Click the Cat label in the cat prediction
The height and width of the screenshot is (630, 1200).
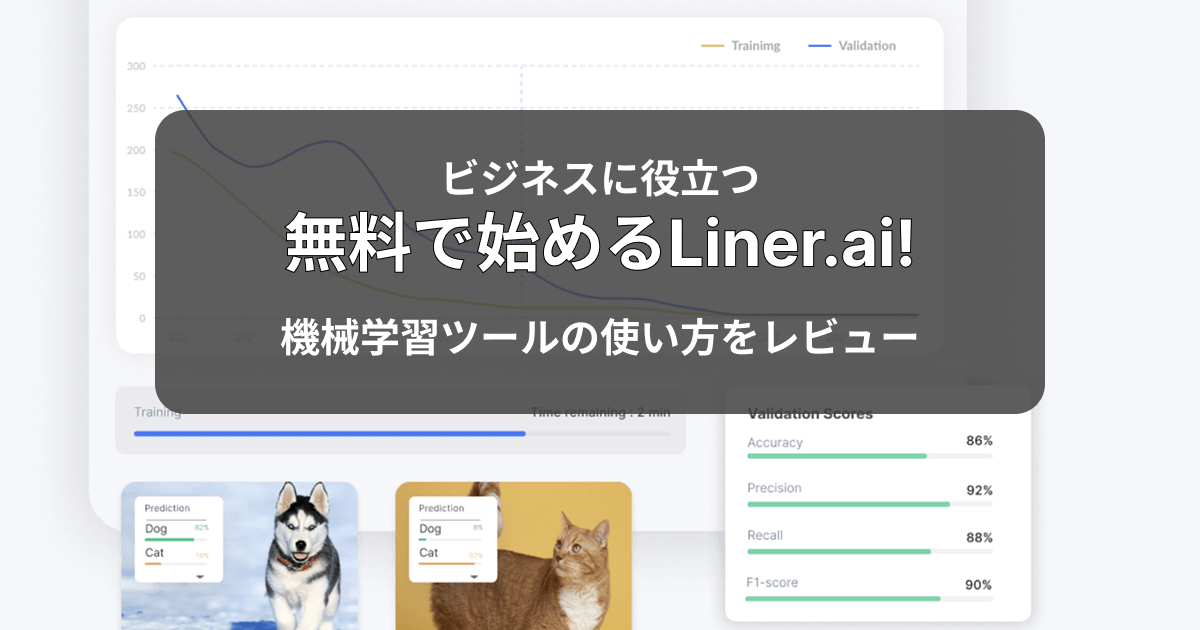pyautogui.click(x=428, y=552)
